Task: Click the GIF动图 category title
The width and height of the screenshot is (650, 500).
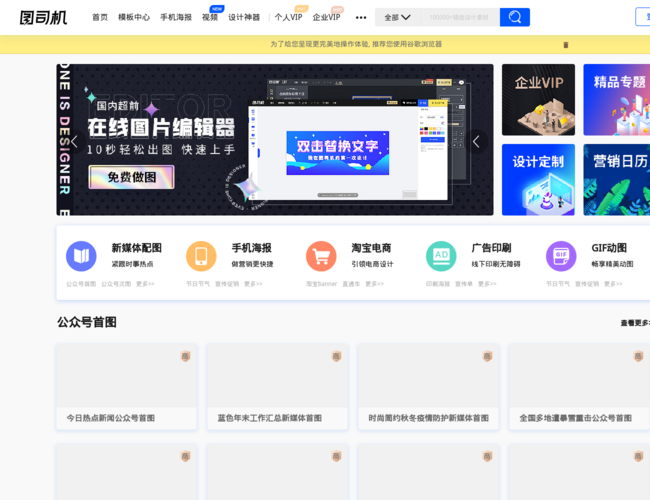Action: 609,248
